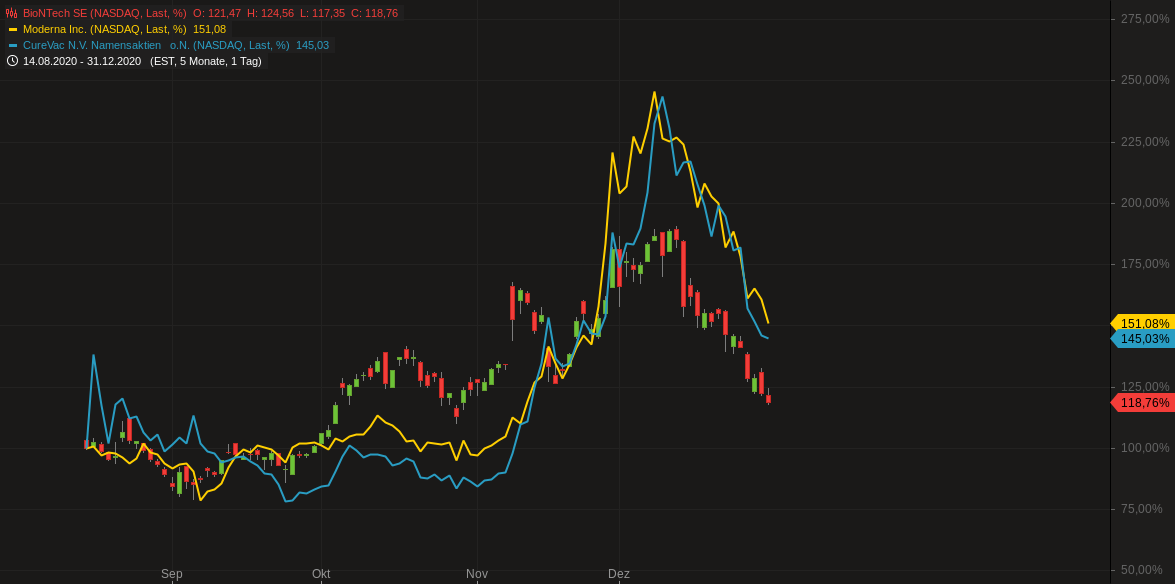Click the clock icon beside date range

tap(12, 61)
